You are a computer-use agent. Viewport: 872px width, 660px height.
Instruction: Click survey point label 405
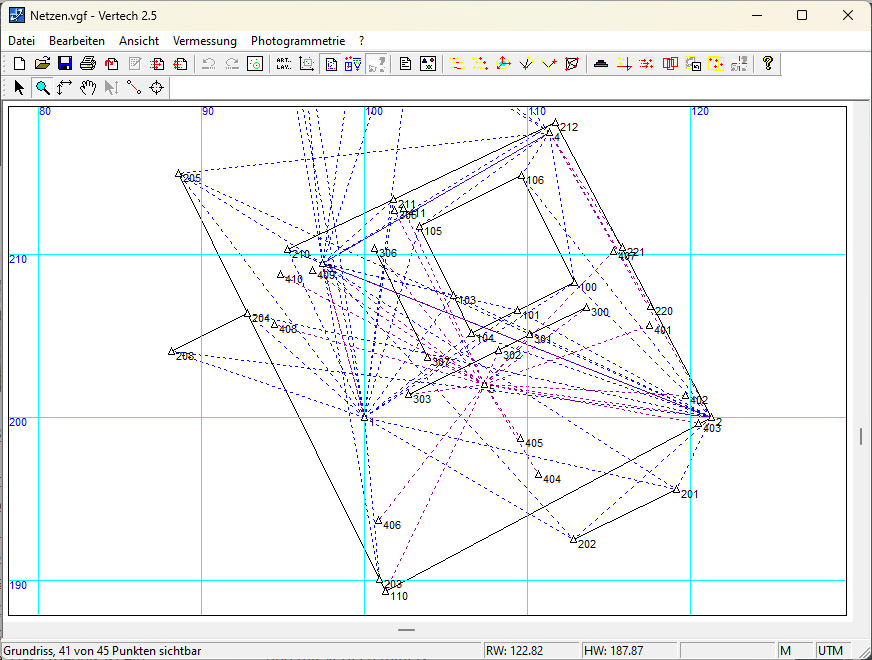coord(534,443)
